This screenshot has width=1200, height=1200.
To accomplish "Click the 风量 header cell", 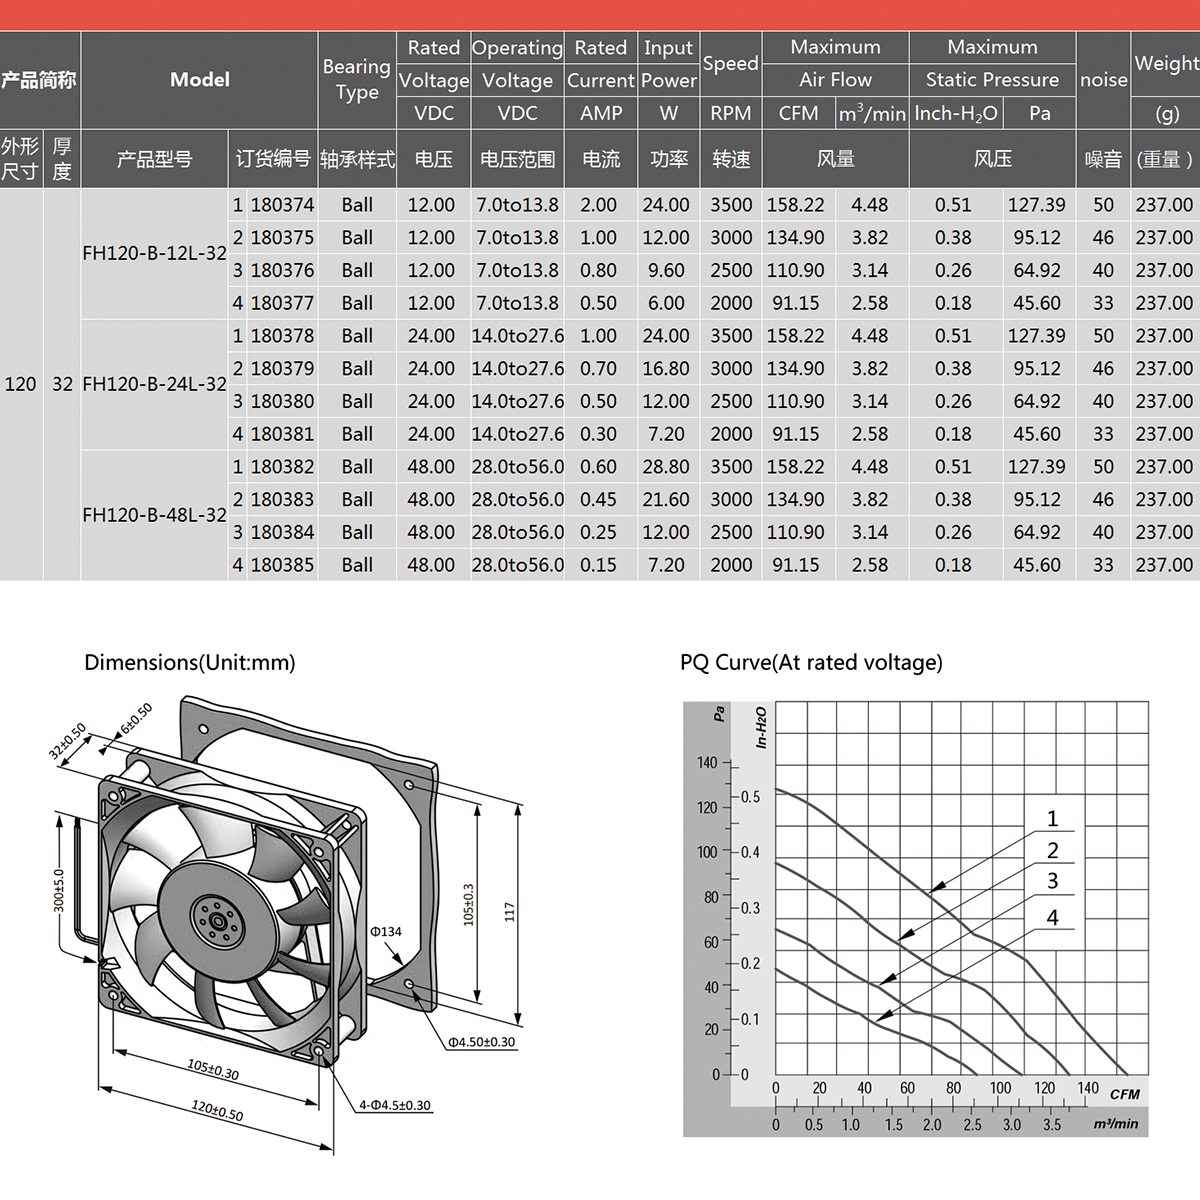I will [835, 159].
